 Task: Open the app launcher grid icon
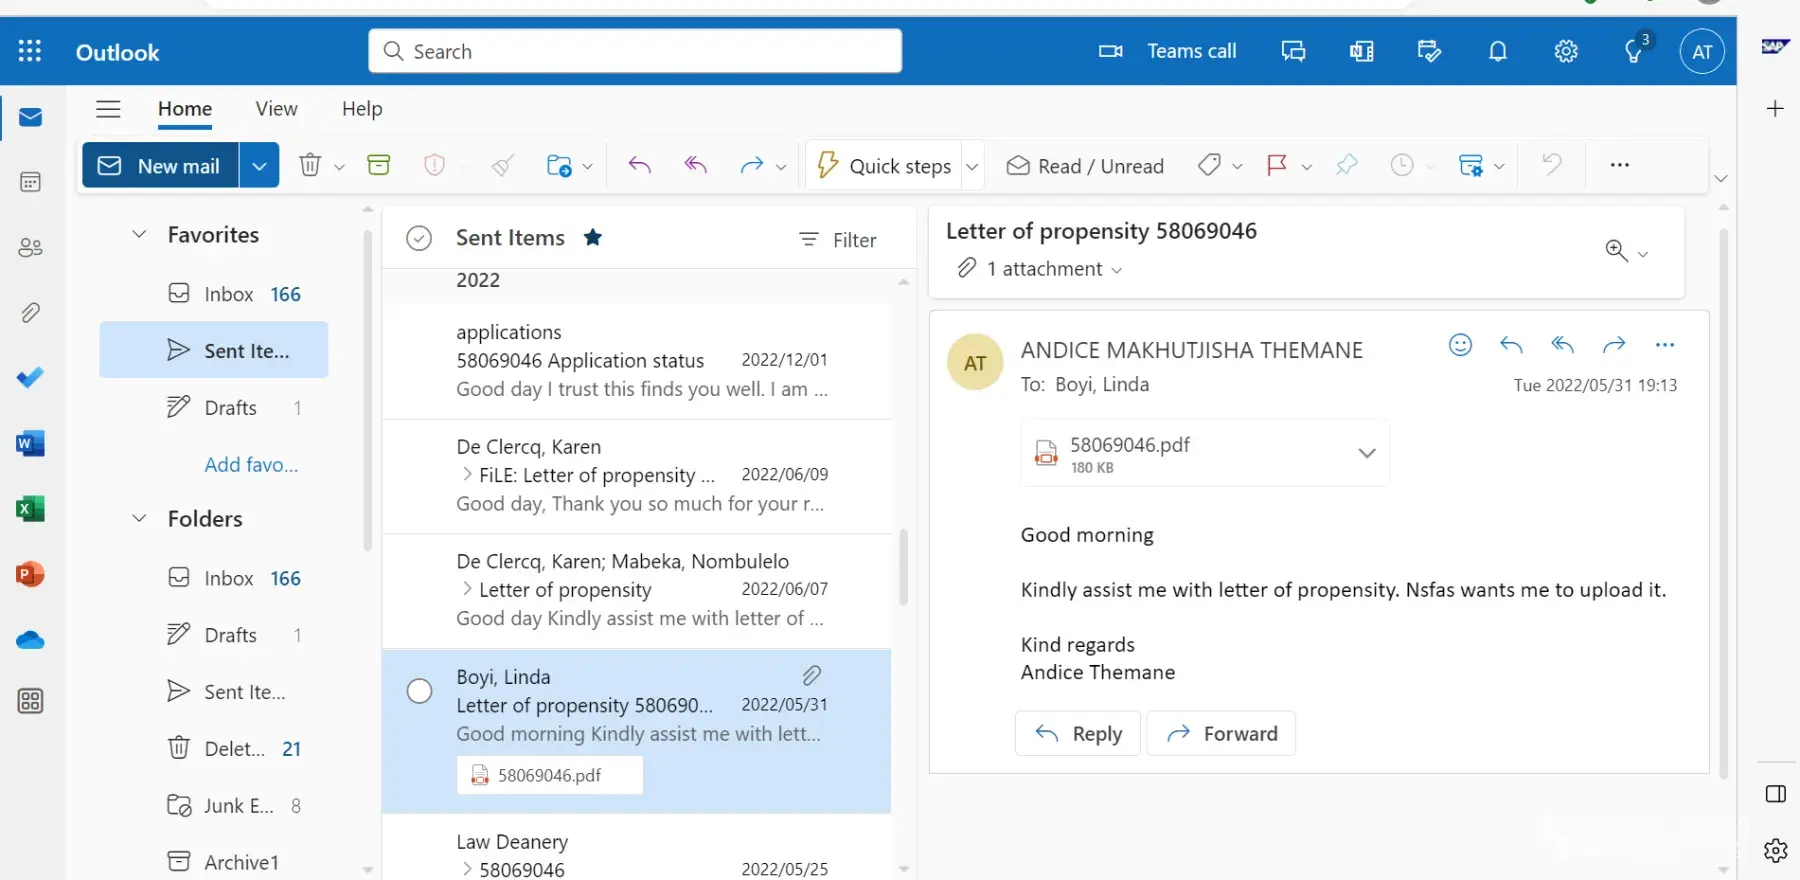pos(30,52)
